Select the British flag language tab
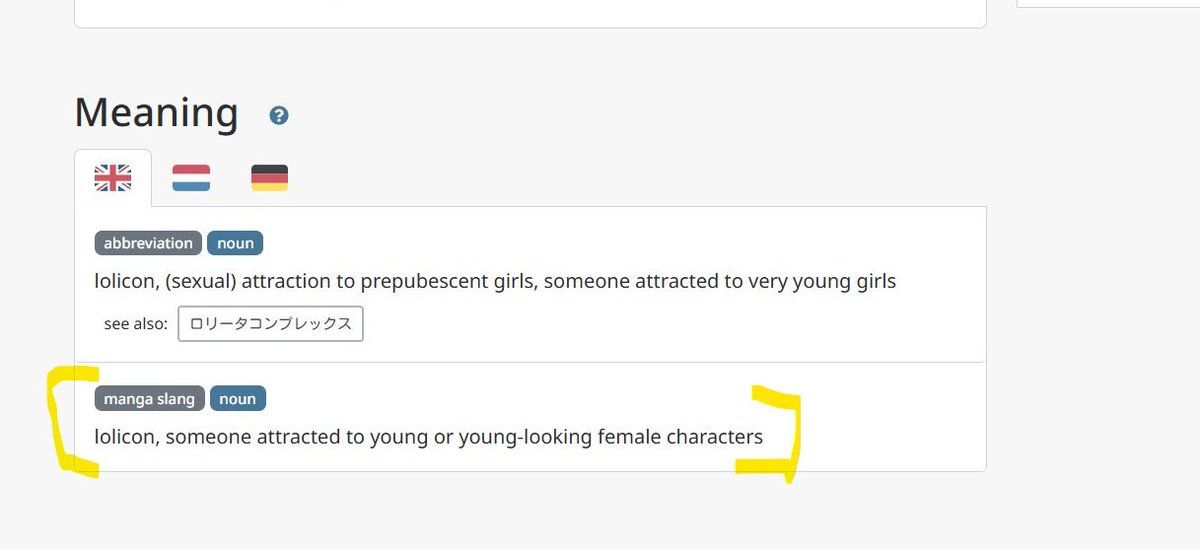The height and width of the screenshot is (549, 1200). tap(113, 178)
